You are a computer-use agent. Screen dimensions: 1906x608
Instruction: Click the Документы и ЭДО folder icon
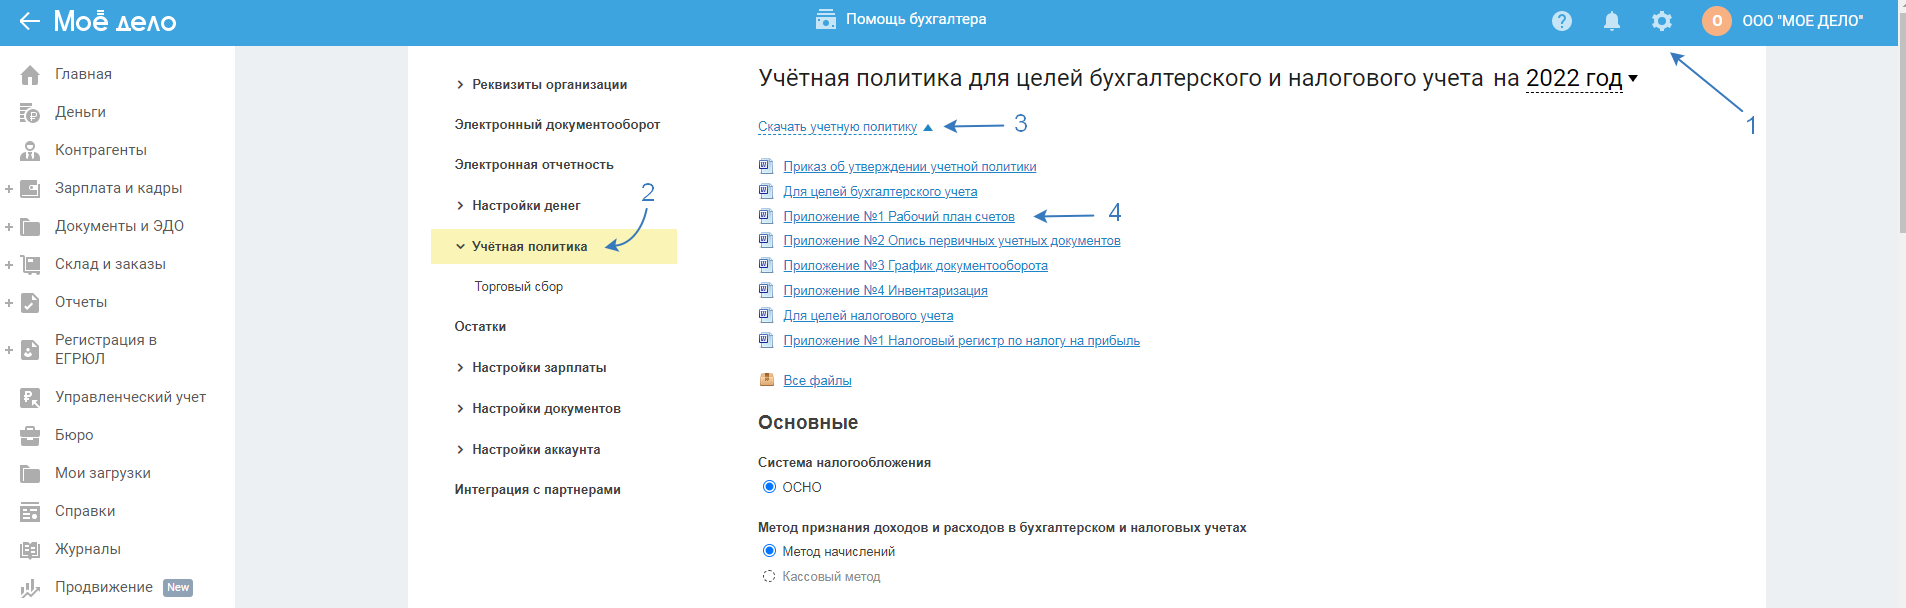[30, 227]
